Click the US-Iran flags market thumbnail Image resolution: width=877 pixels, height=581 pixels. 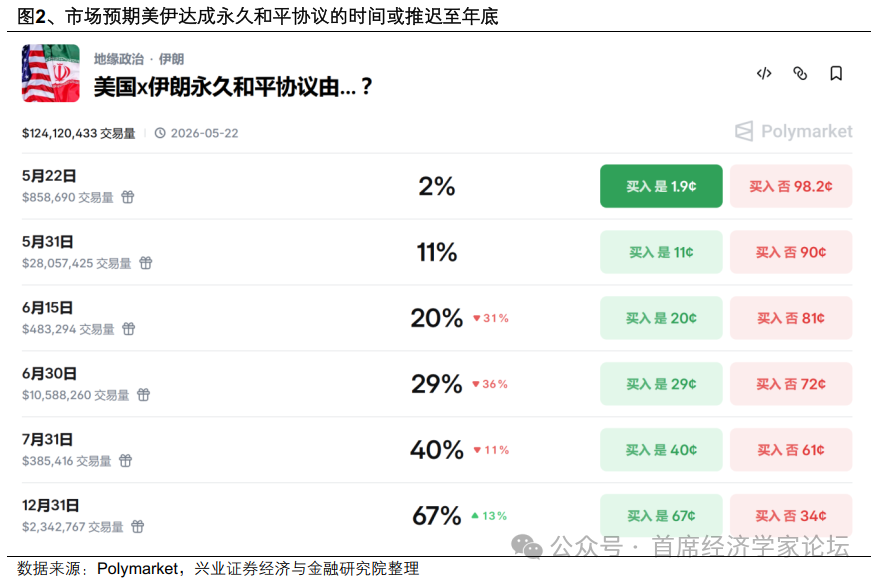point(51,73)
